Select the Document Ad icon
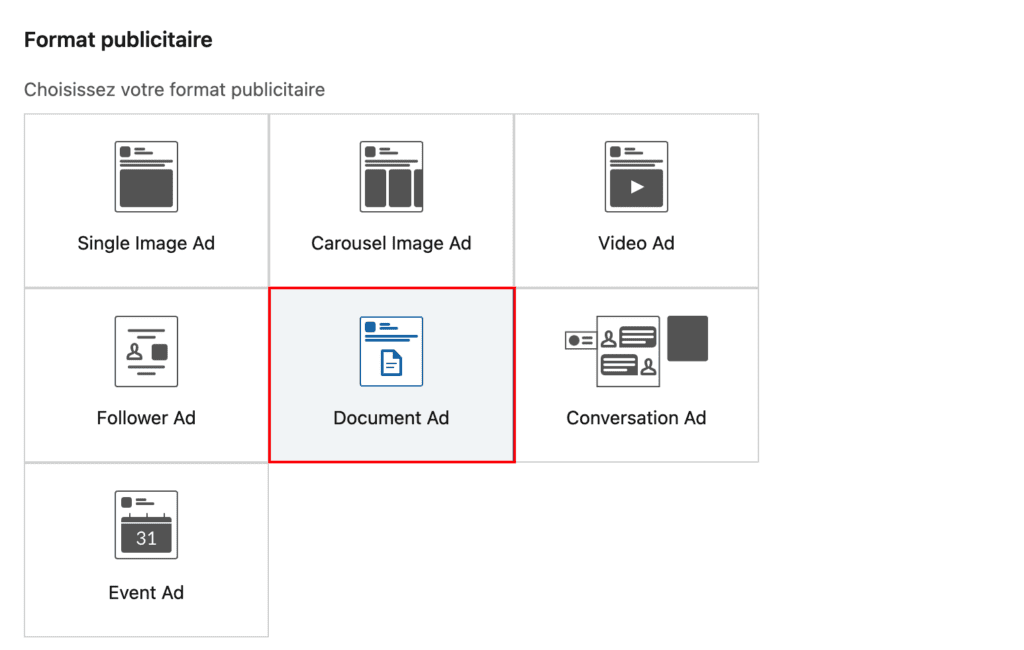Image resolution: width=1024 pixels, height=650 pixels. (x=391, y=351)
